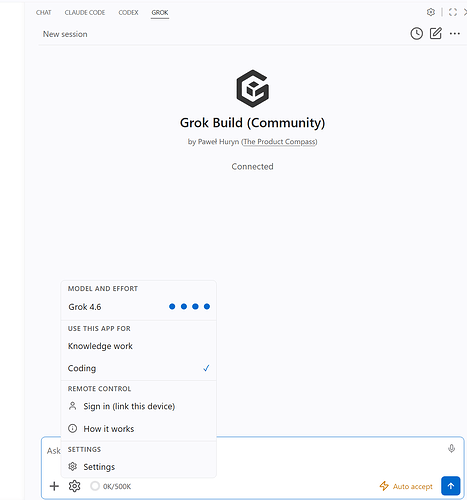Click the 0K/500K context usage indicator
Viewport: 467px width, 500px height.
[111, 486]
